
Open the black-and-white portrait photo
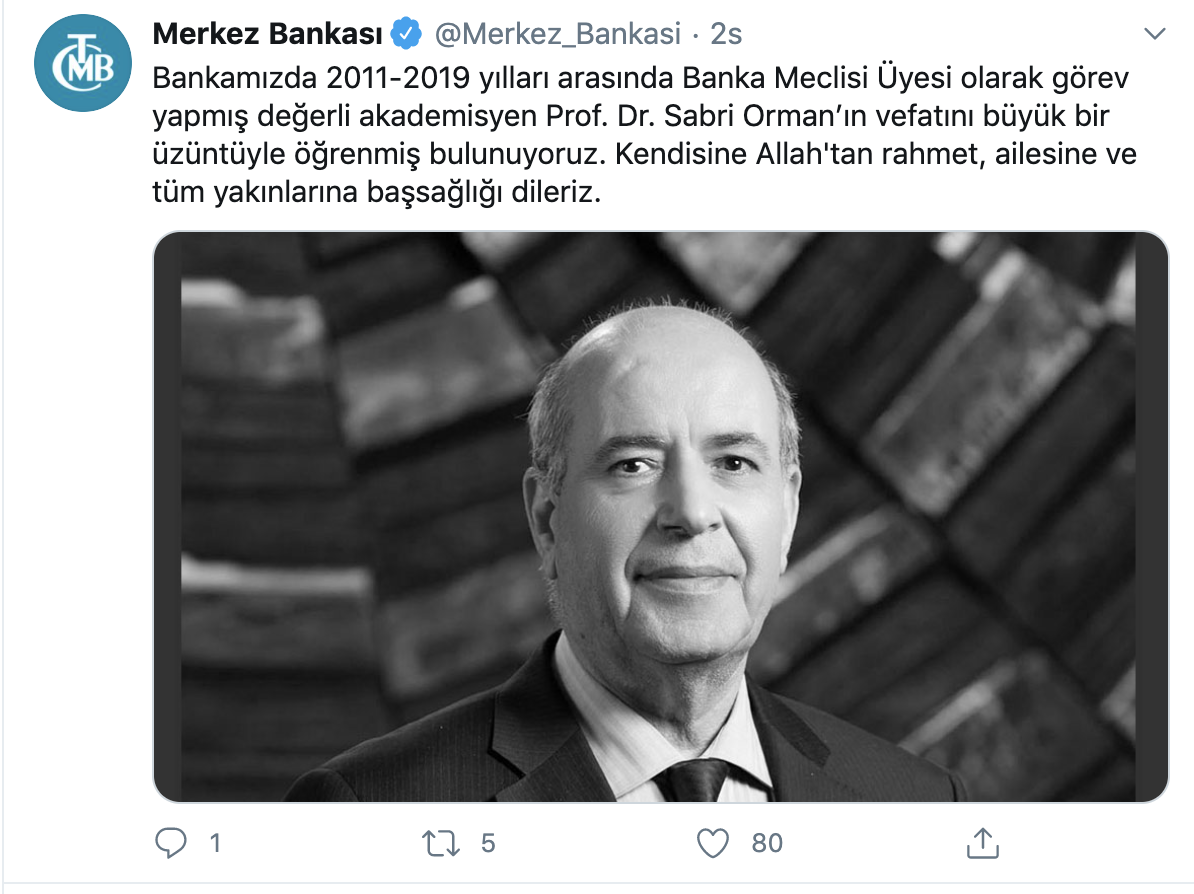[660, 517]
